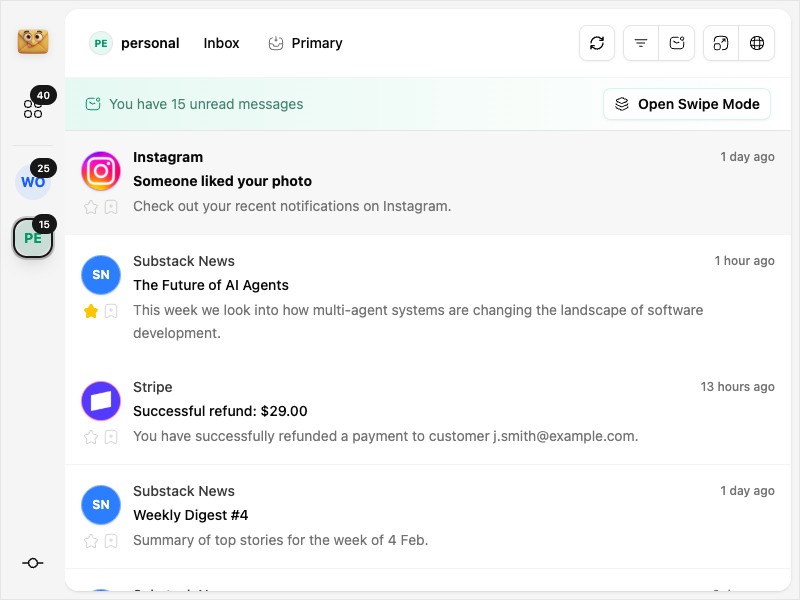
Task: Click the 1 hour ago timestamp
Action: (x=744, y=261)
